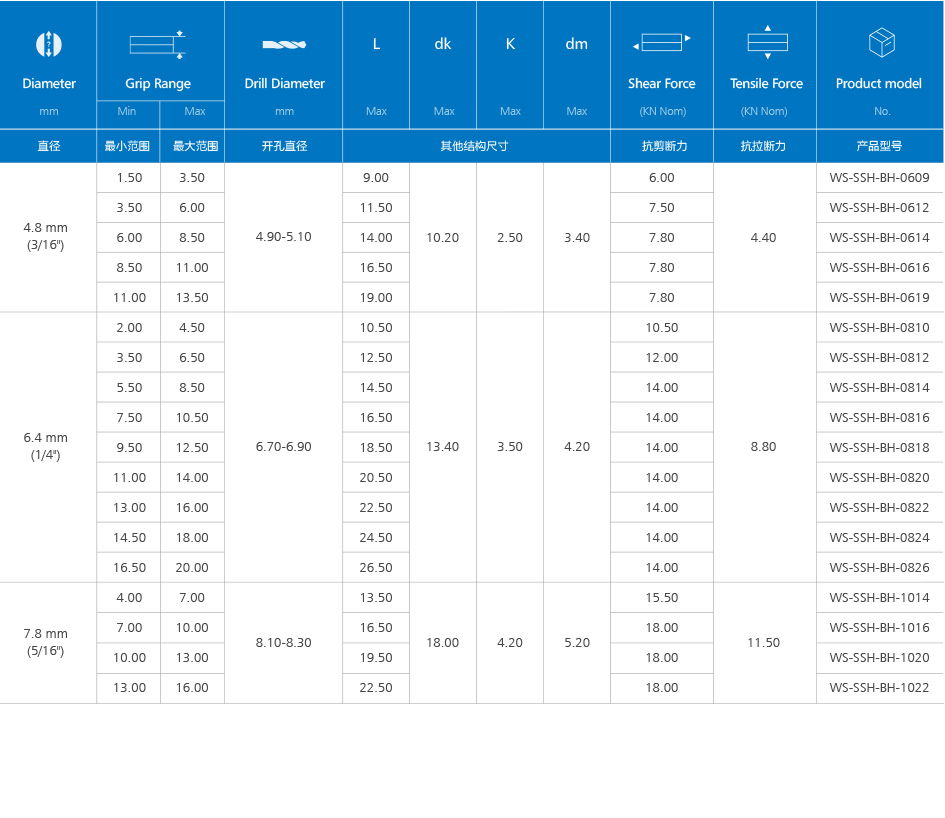Click the Tensile Force icon
This screenshot has width=945, height=818.
point(766,42)
